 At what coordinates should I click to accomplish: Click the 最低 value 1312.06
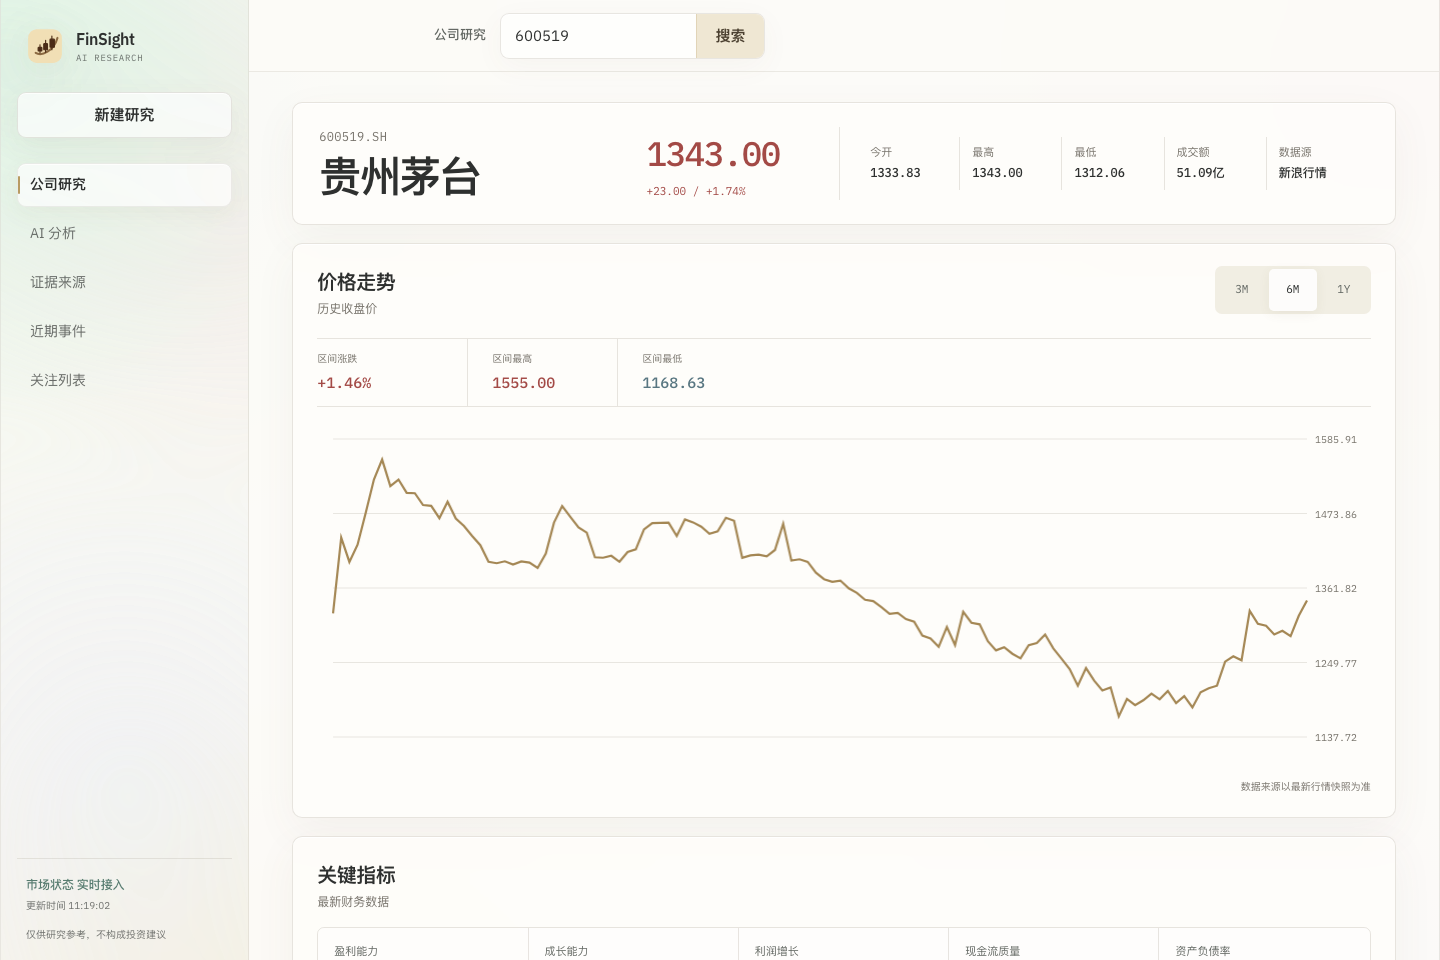pyautogui.click(x=1100, y=173)
